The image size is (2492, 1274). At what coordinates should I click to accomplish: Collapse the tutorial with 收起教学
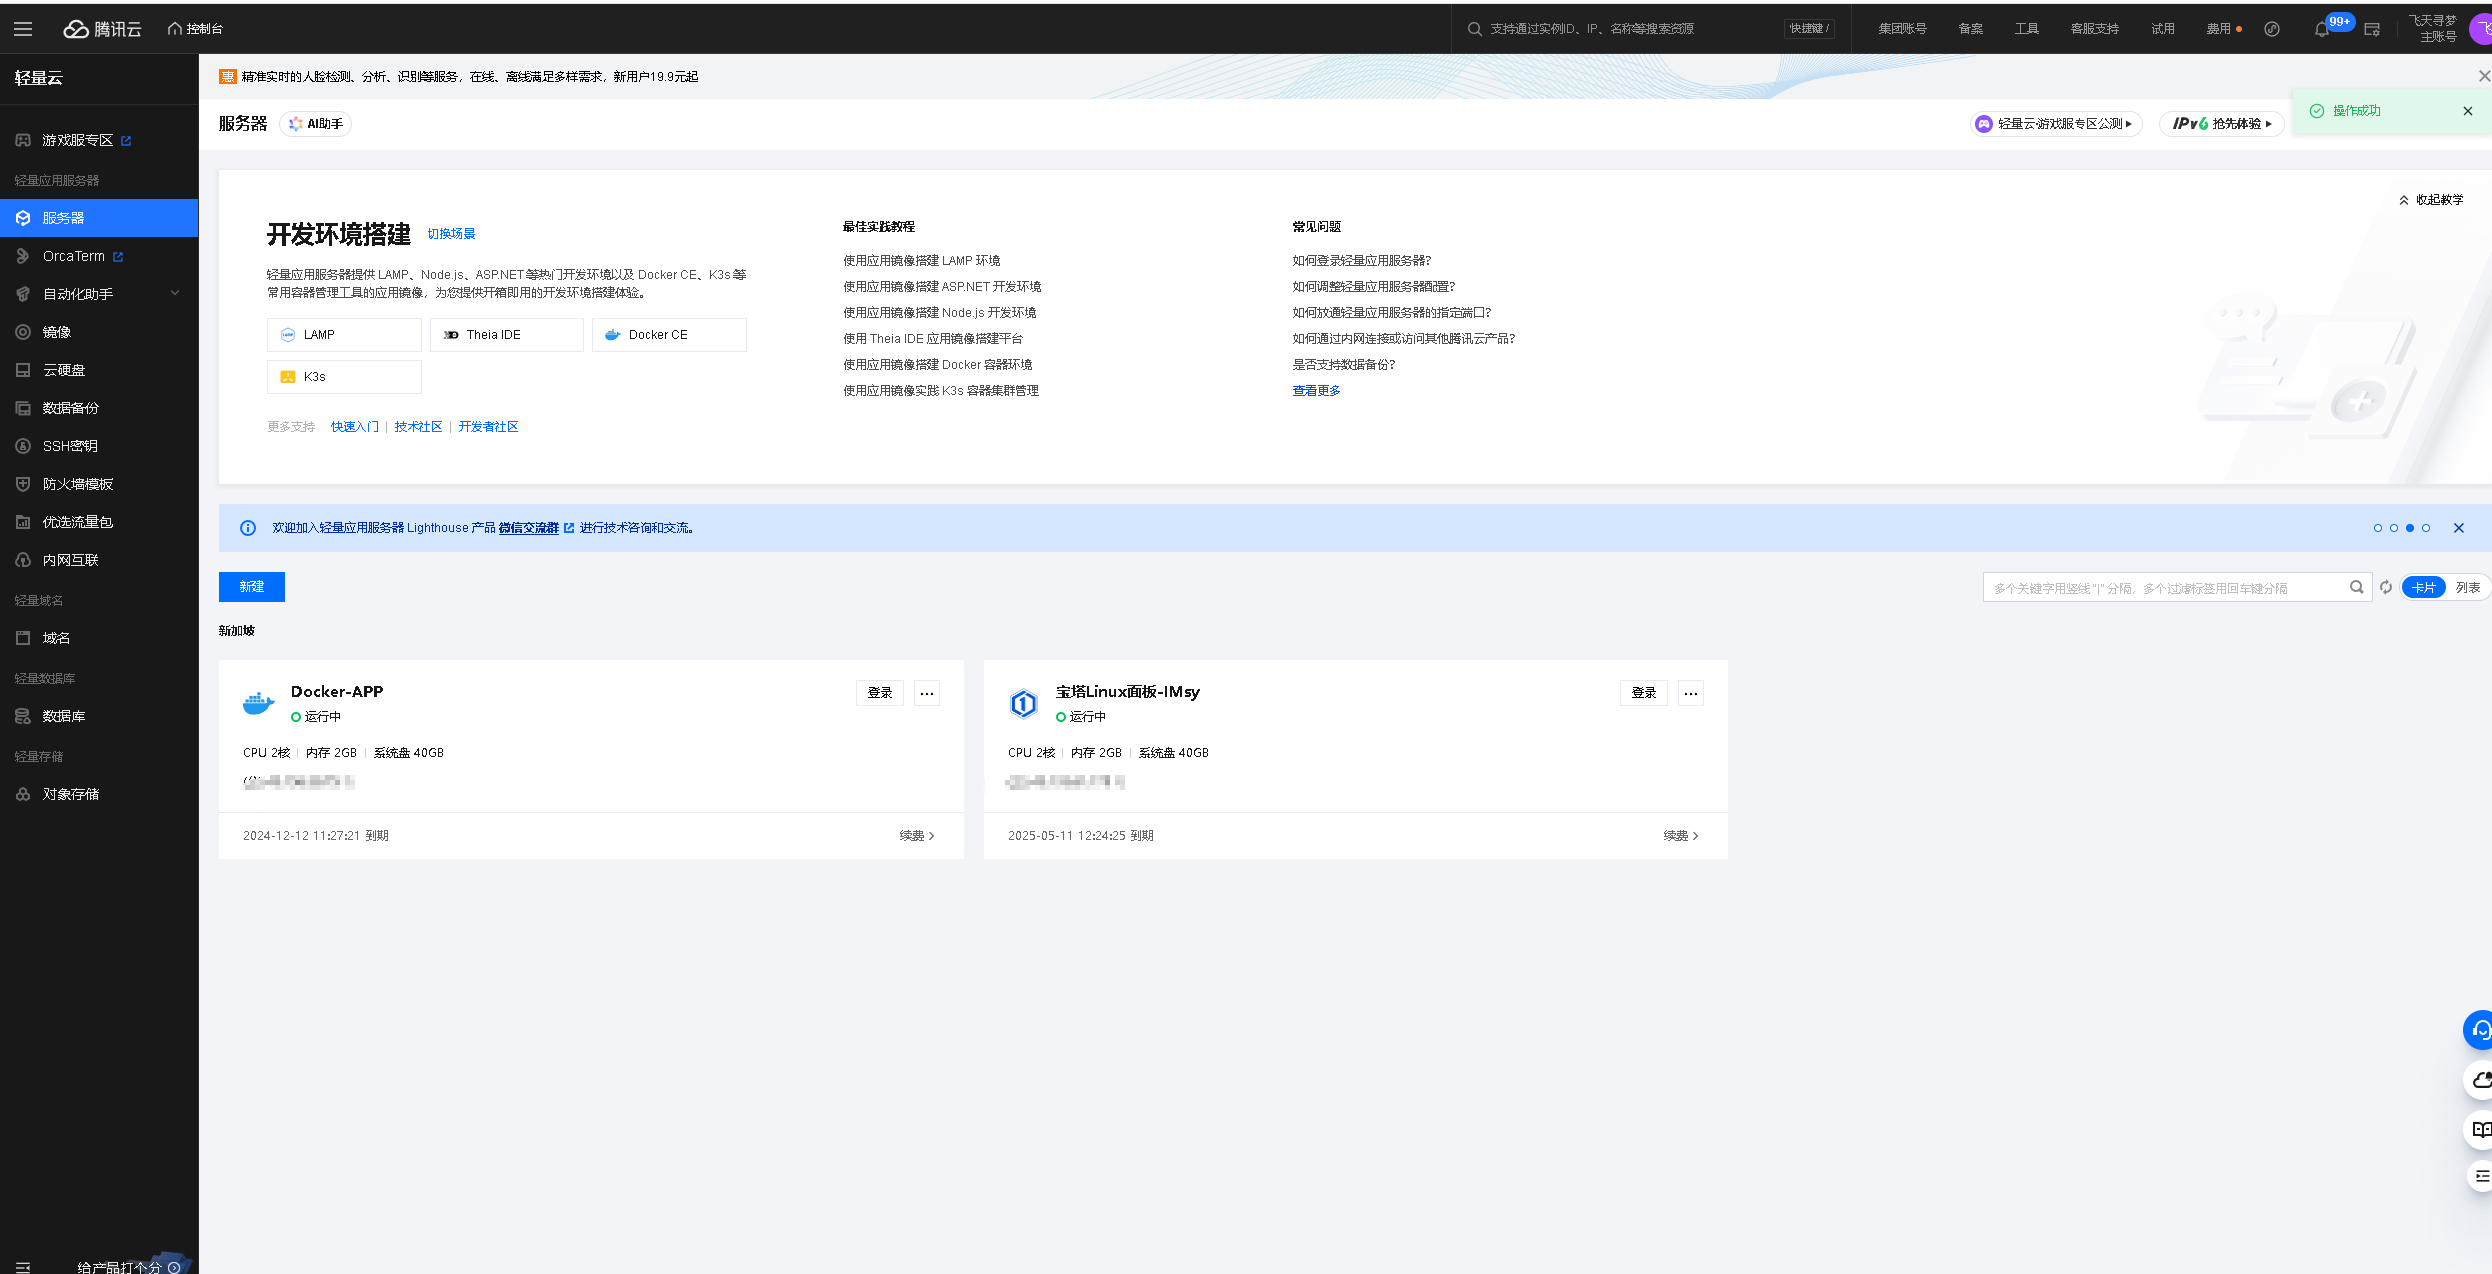pyautogui.click(x=2431, y=200)
